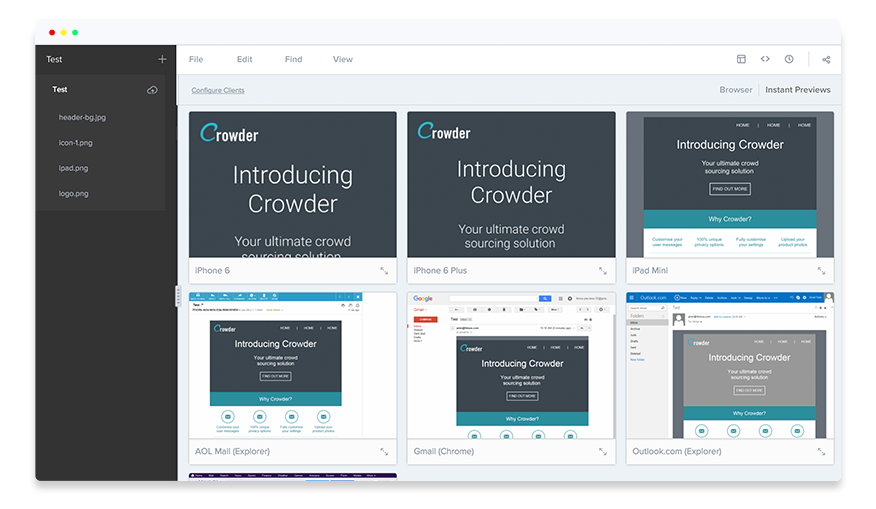
Task: Click the Gmail (Chrome) caption label
Action: 444,451
